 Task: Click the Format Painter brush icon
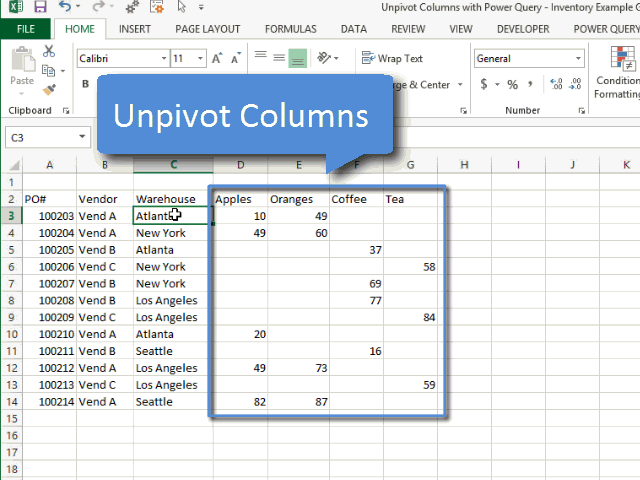point(49,89)
